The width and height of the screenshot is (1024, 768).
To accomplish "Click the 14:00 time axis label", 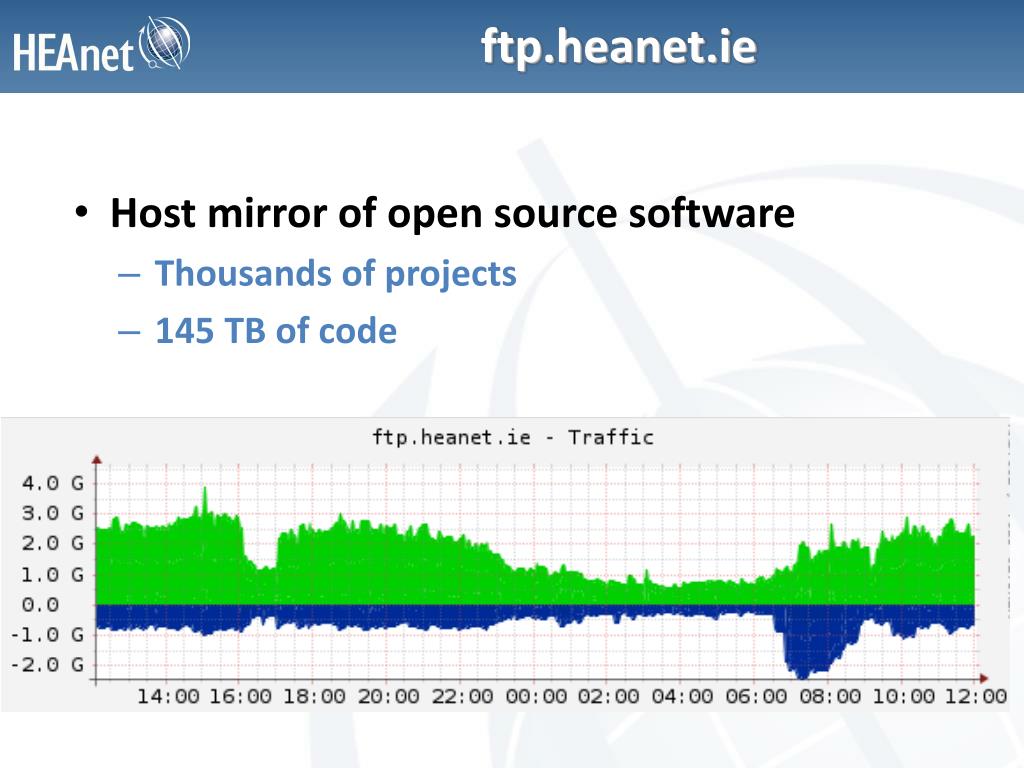I will [168, 696].
